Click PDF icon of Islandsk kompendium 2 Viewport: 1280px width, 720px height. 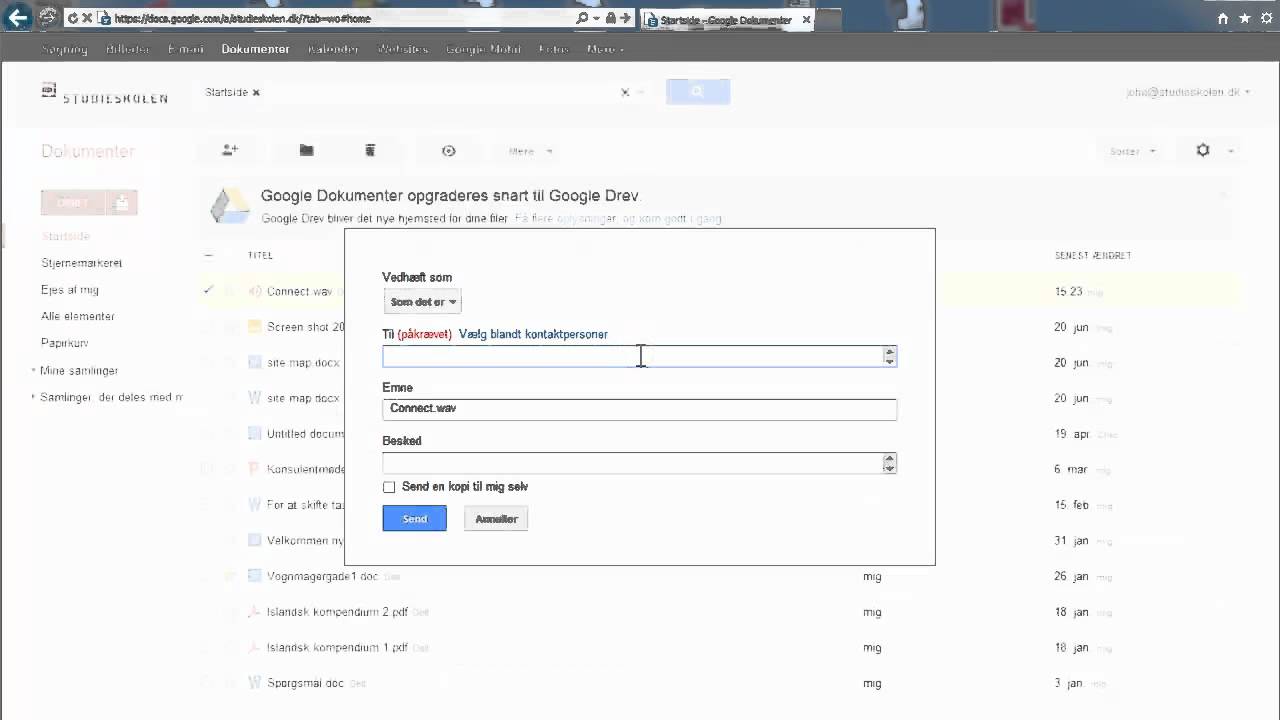[x=254, y=612]
